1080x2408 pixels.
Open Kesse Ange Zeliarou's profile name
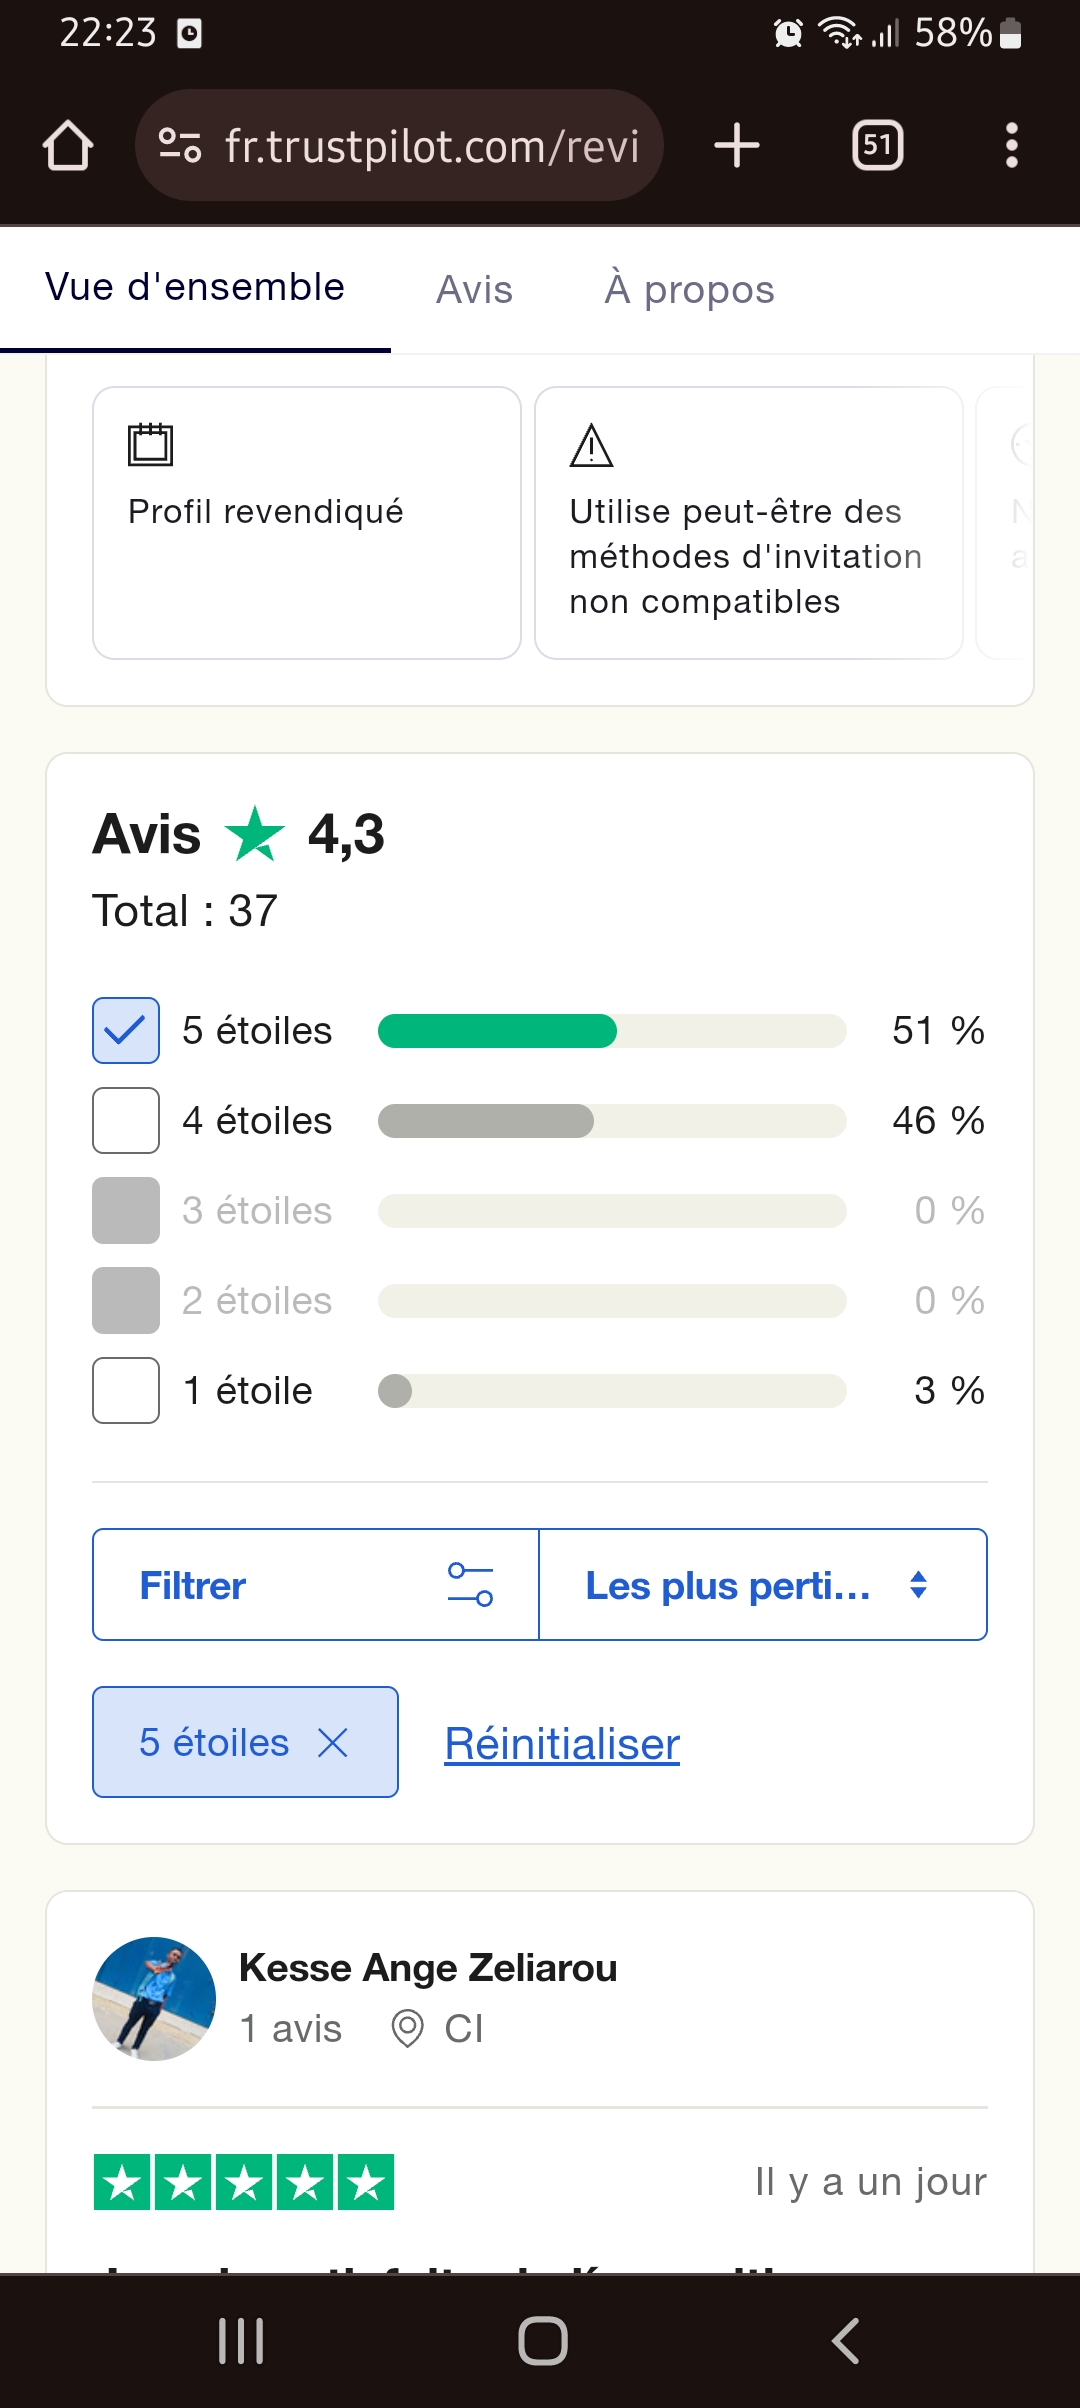[x=428, y=1968]
